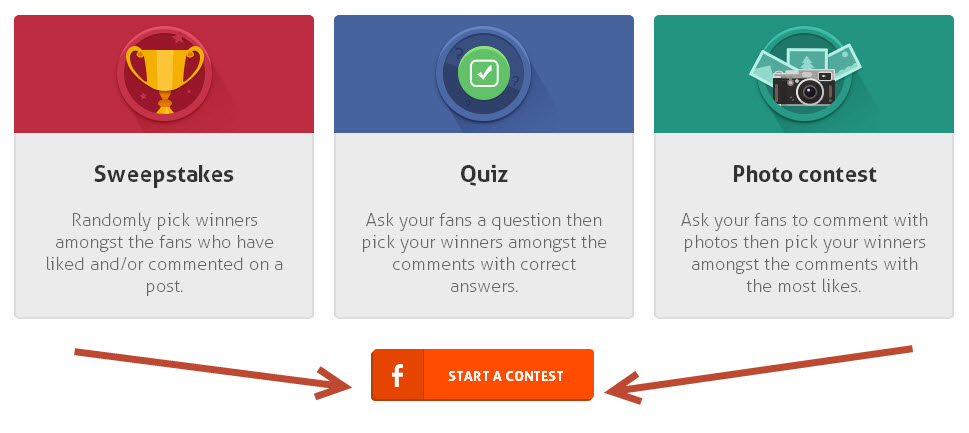Click the Facebook f logo icon
969x433 pixels.
(397, 376)
